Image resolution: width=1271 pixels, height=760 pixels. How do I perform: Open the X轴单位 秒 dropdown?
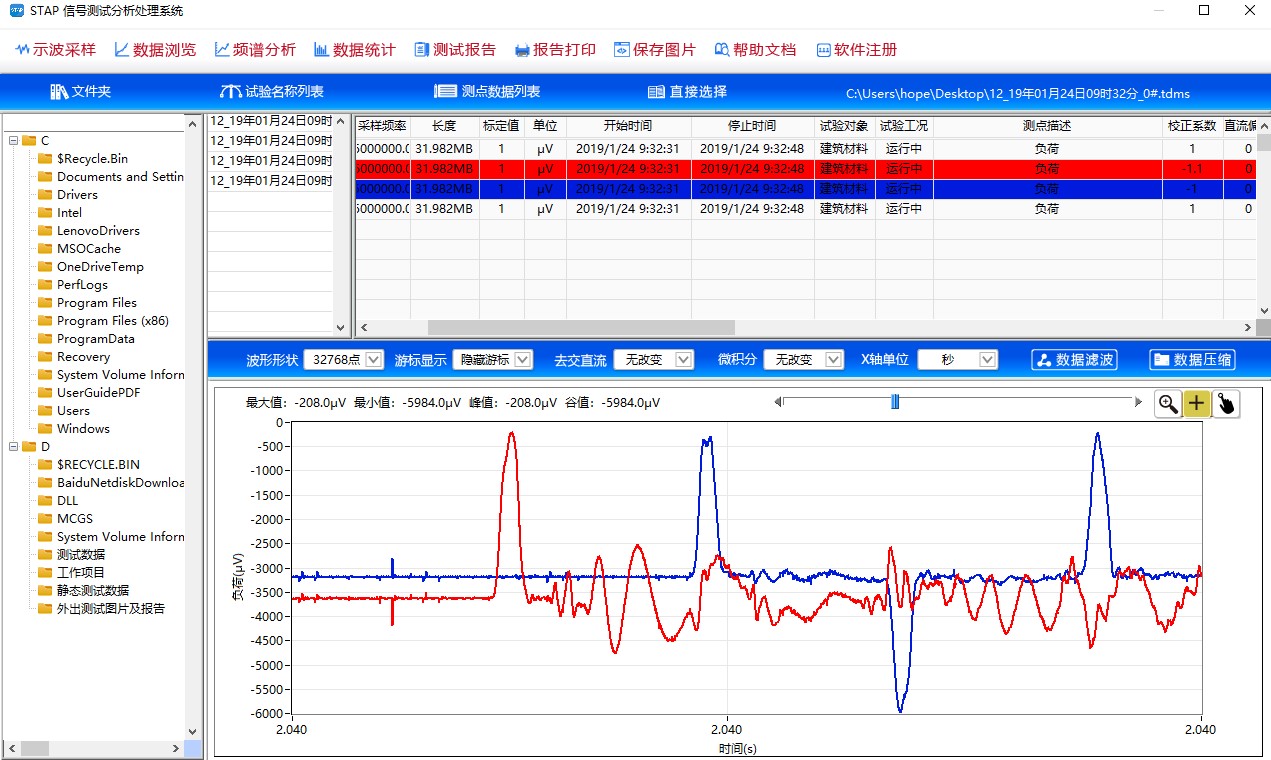click(957, 359)
